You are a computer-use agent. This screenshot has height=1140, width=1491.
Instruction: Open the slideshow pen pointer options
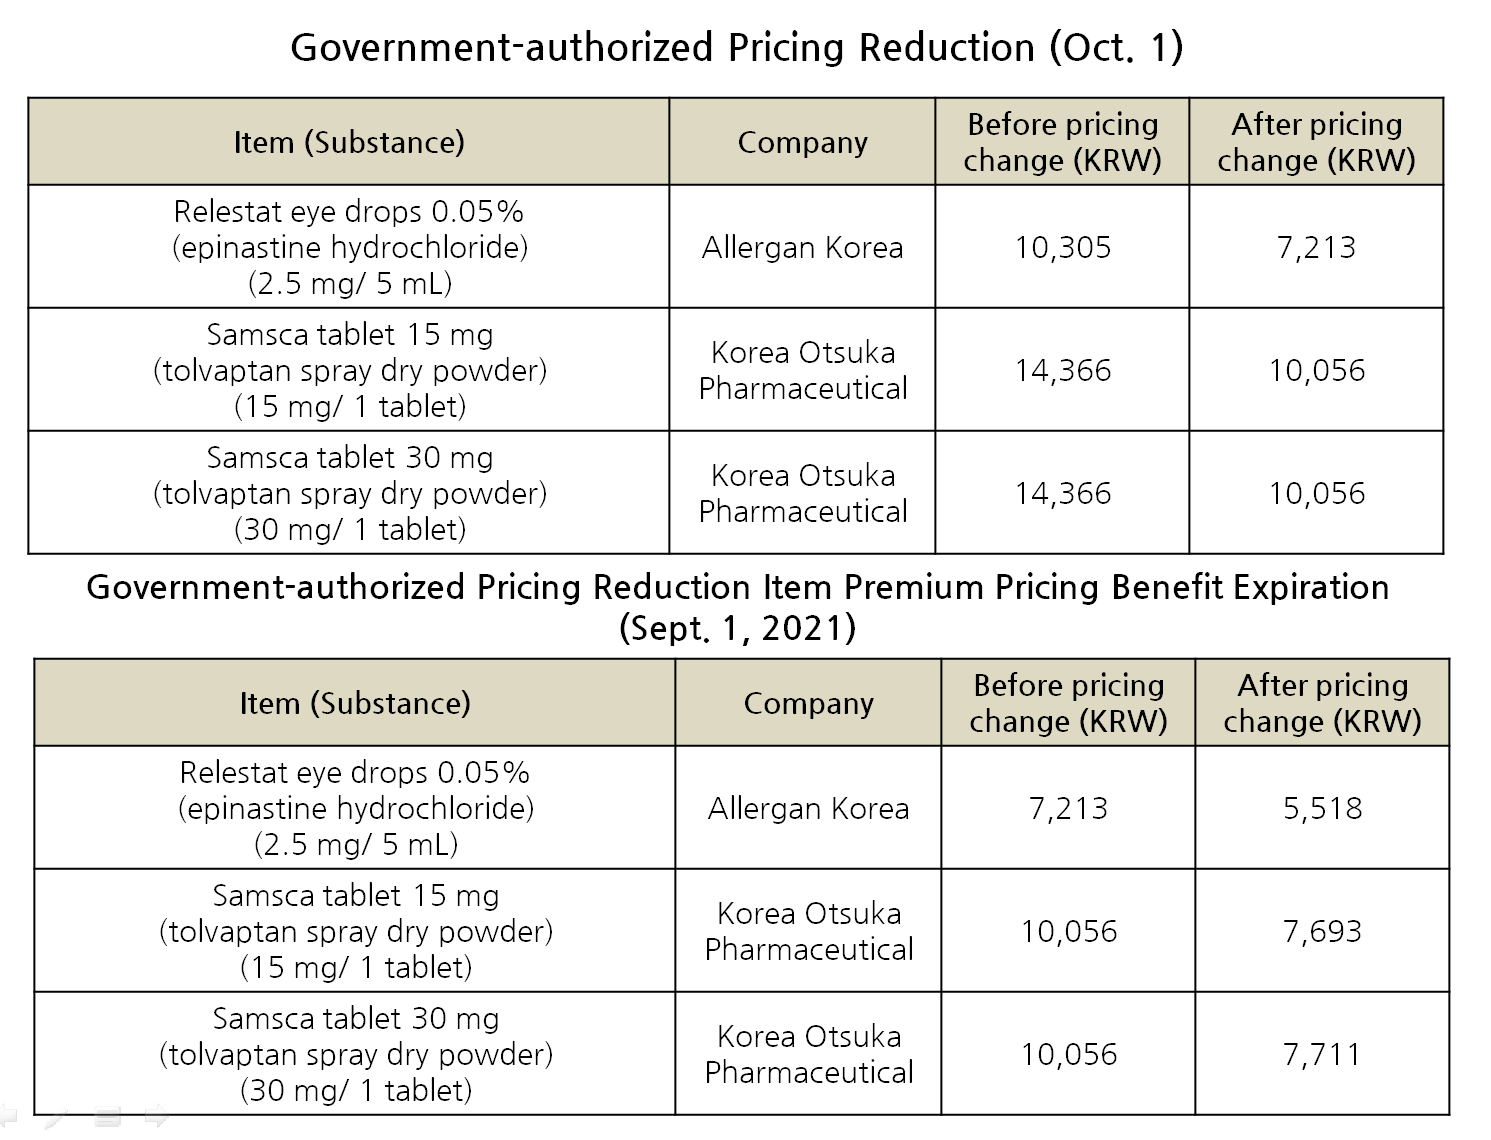click(x=56, y=1117)
